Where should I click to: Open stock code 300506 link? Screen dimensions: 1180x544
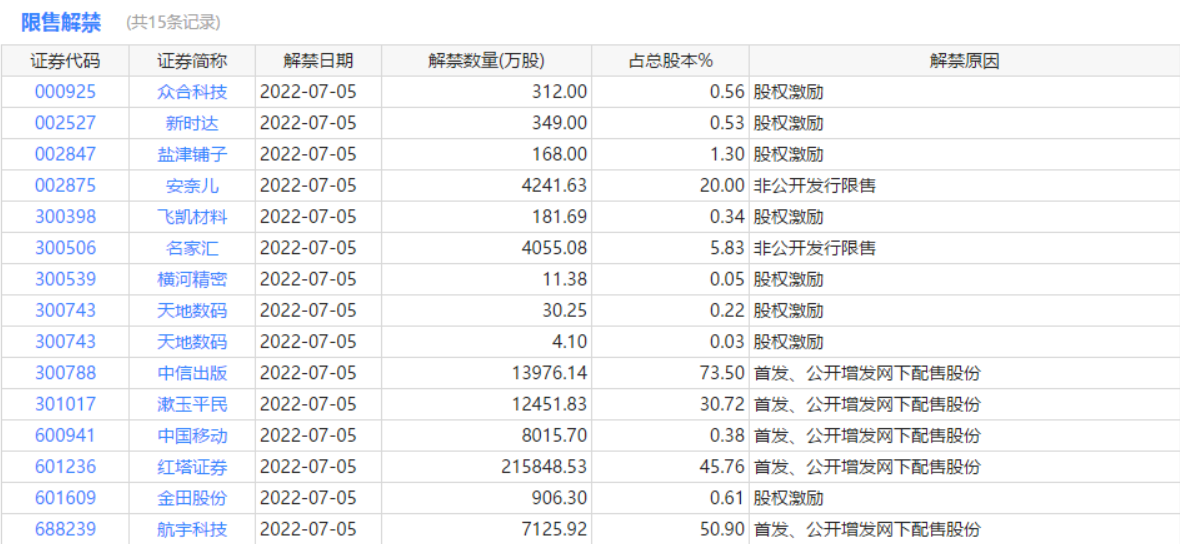tap(65, 248)
